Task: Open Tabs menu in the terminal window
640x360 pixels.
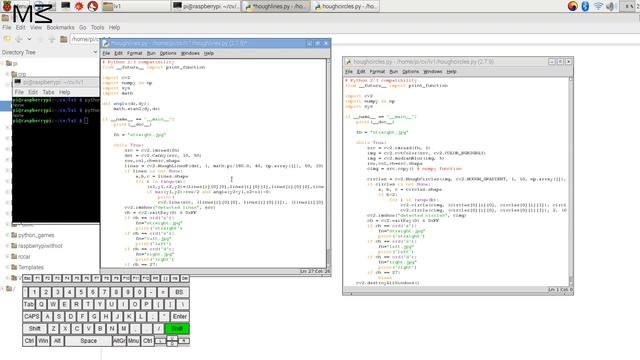Action: (48, 92)
